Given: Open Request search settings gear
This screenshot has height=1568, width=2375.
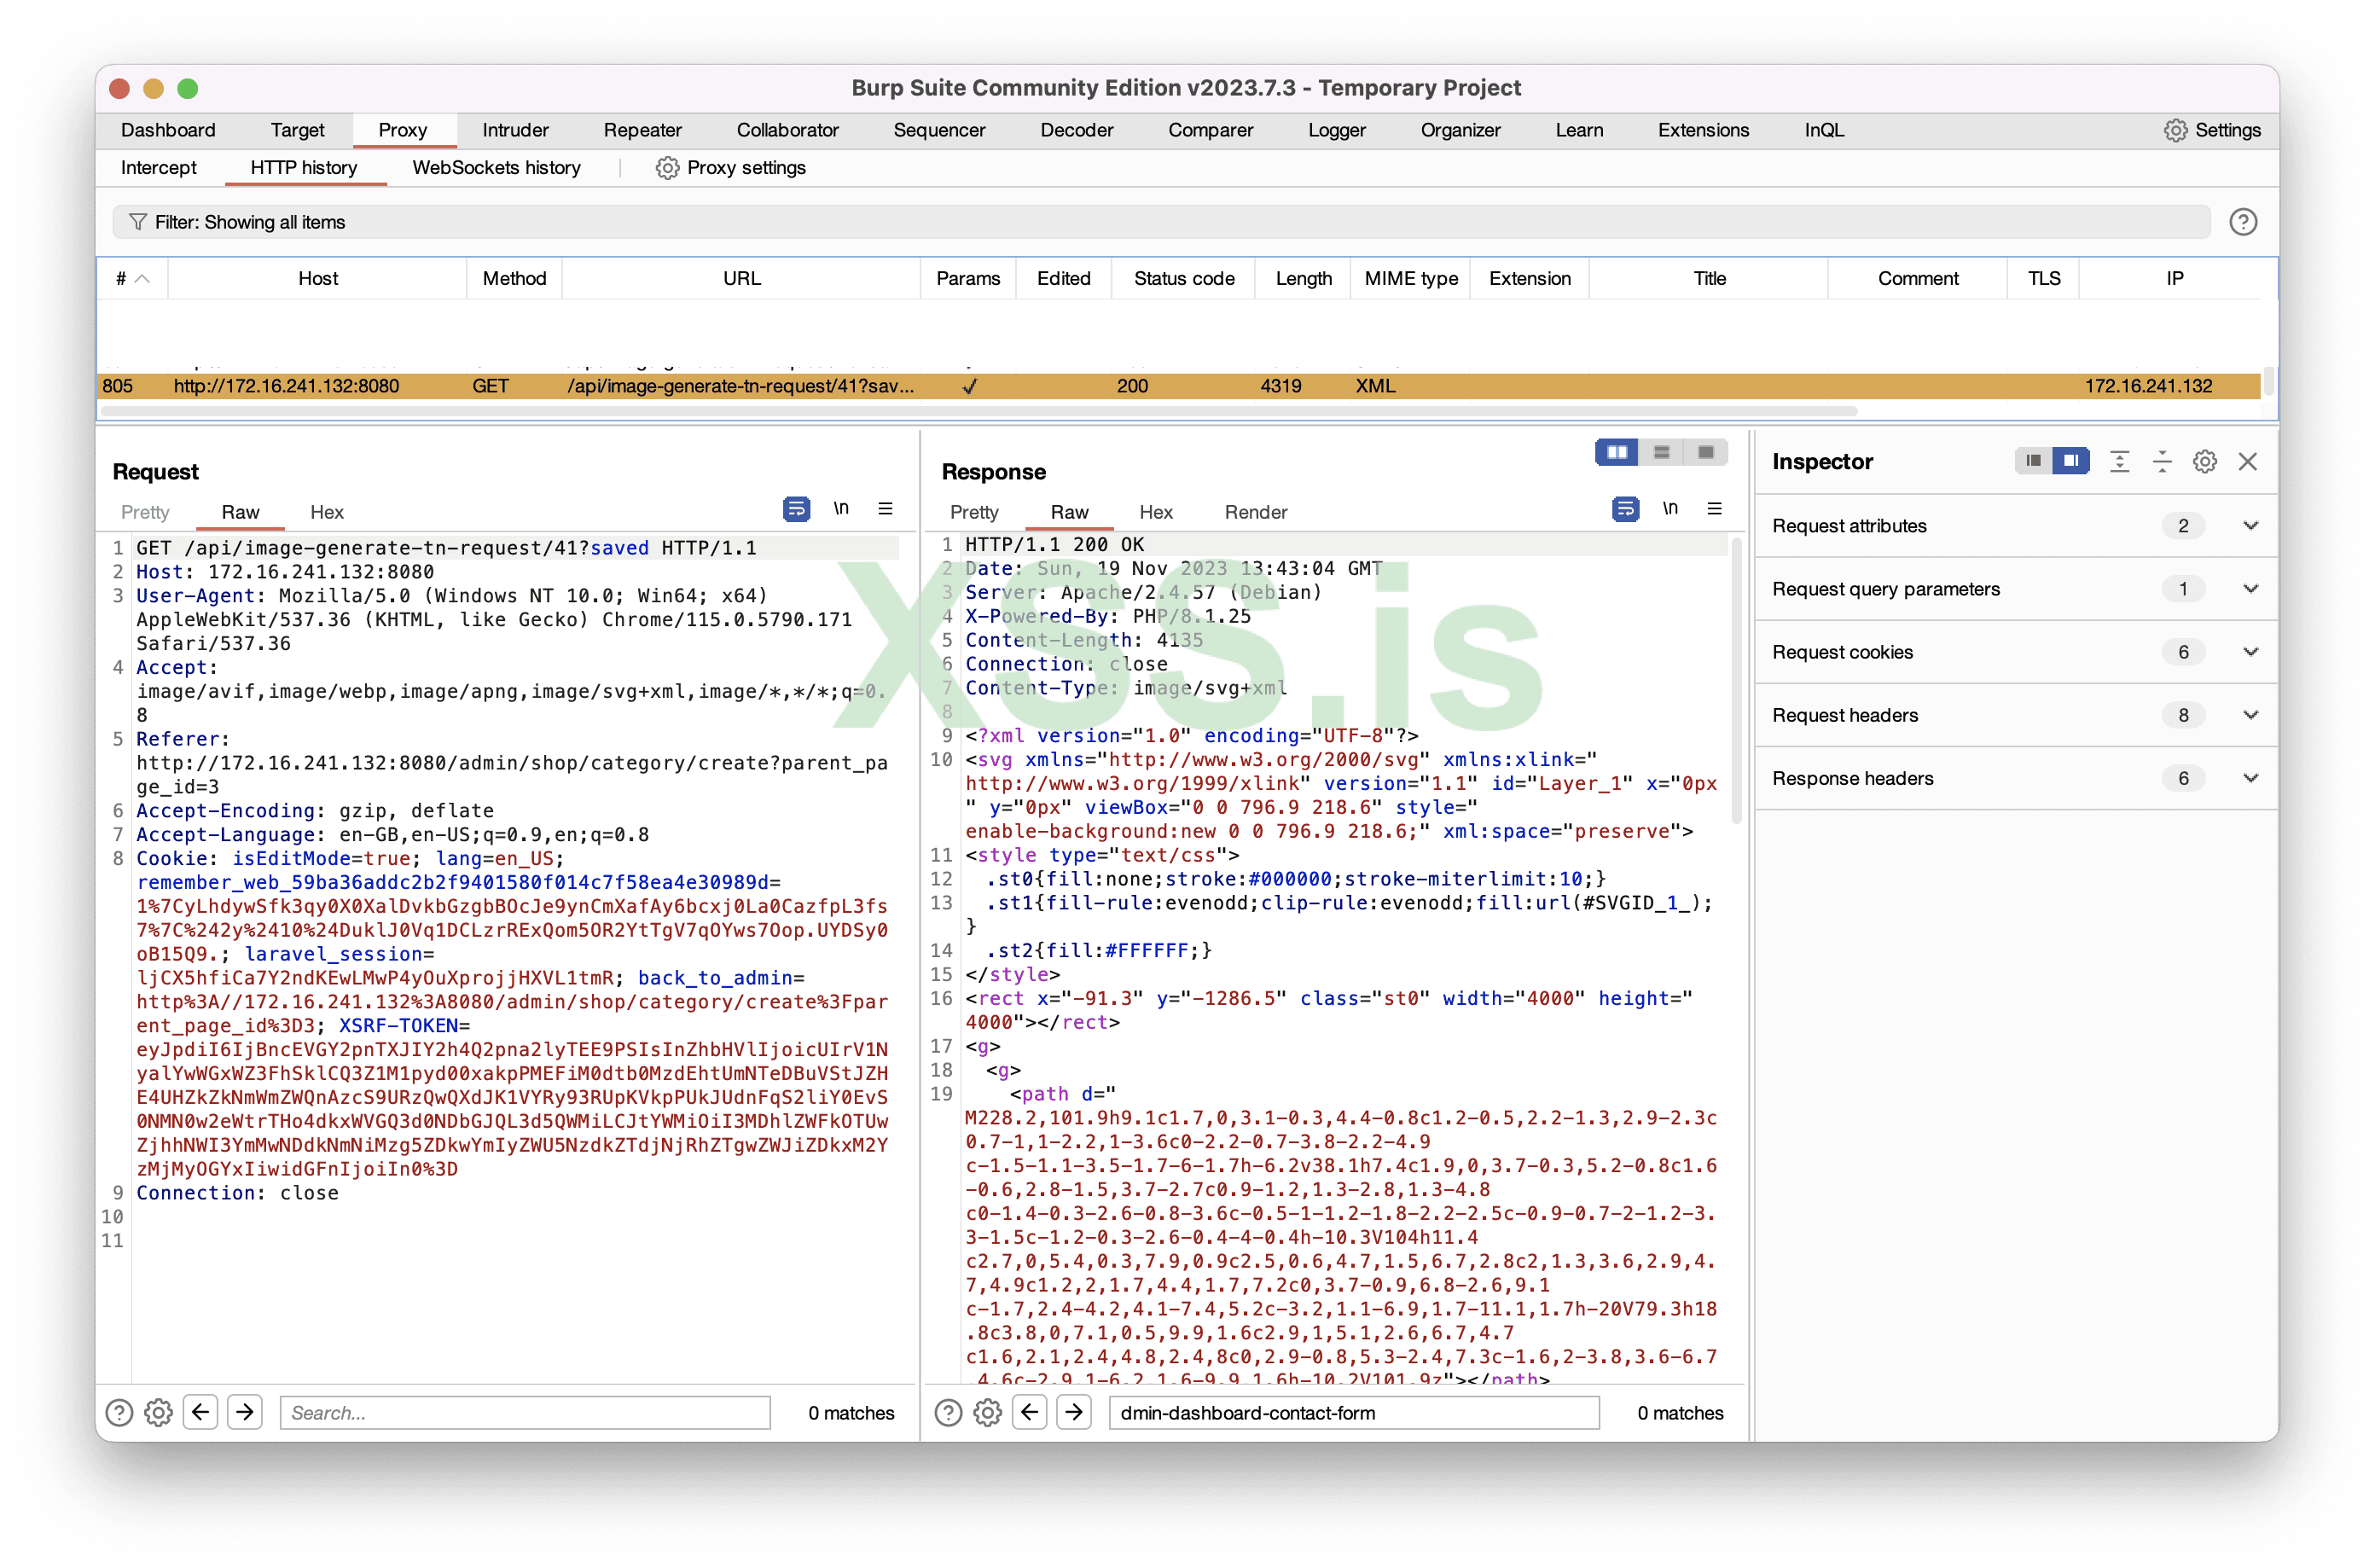Looking at the screenshot, I should click(158, 1412).
